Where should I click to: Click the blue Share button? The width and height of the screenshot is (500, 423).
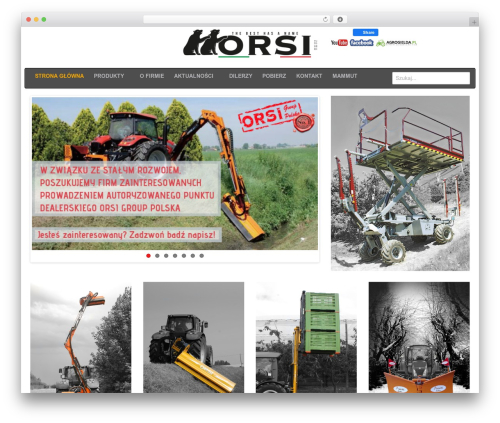pos(365,32)
